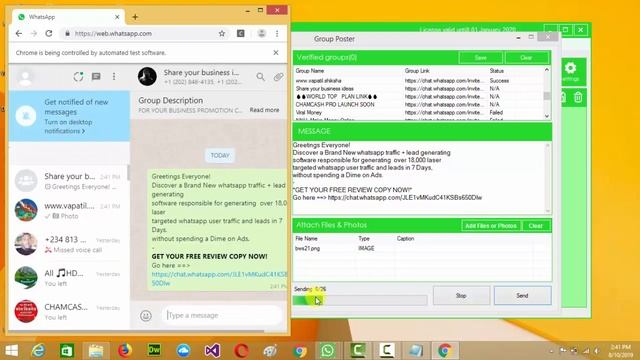
Task: Clear the verified groups list
Action: point(527,58)
